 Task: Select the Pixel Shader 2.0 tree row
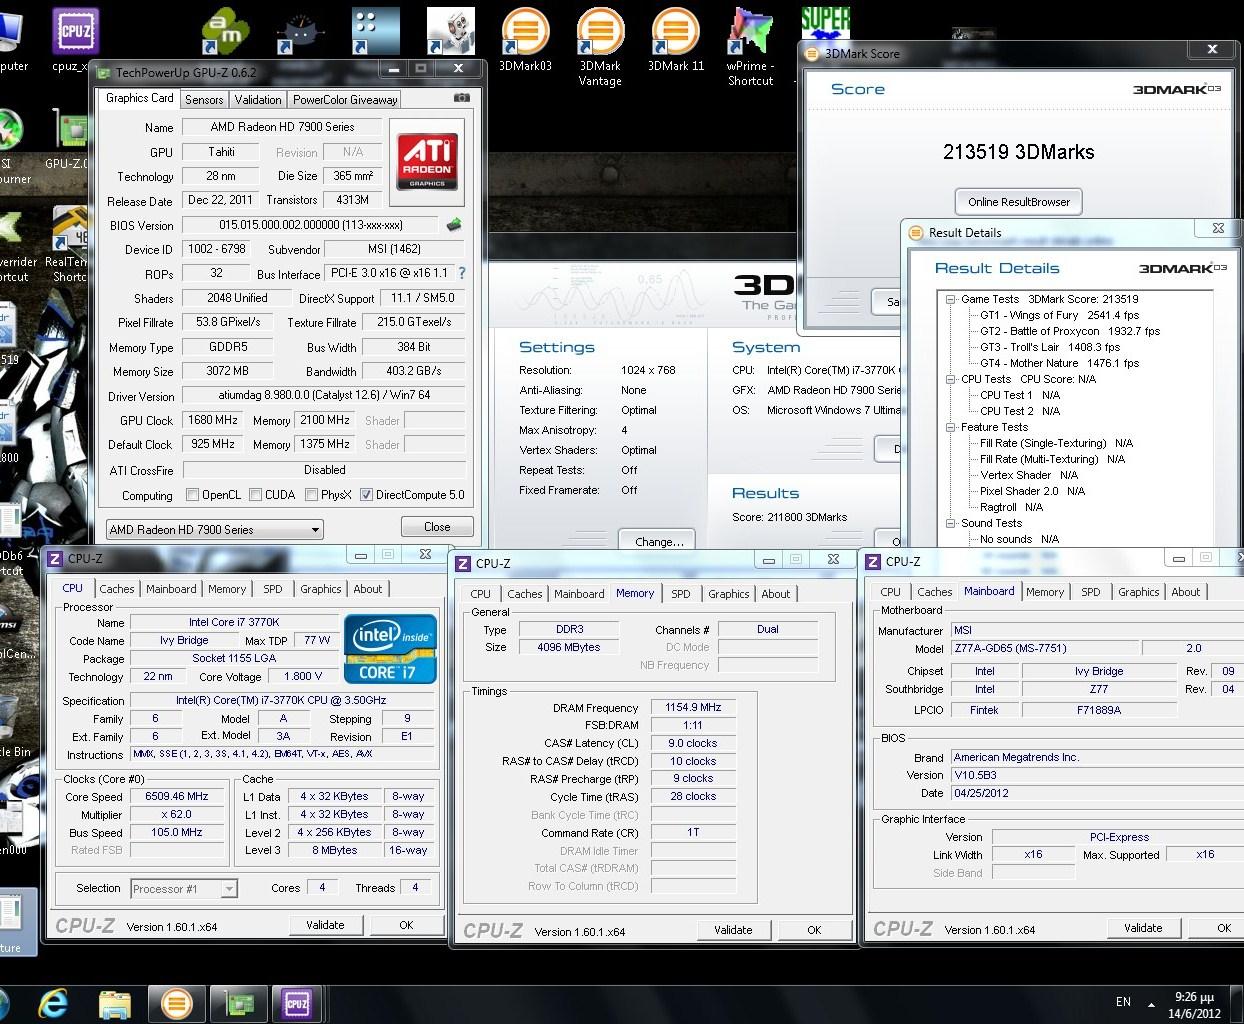[x=1032, y=491]
